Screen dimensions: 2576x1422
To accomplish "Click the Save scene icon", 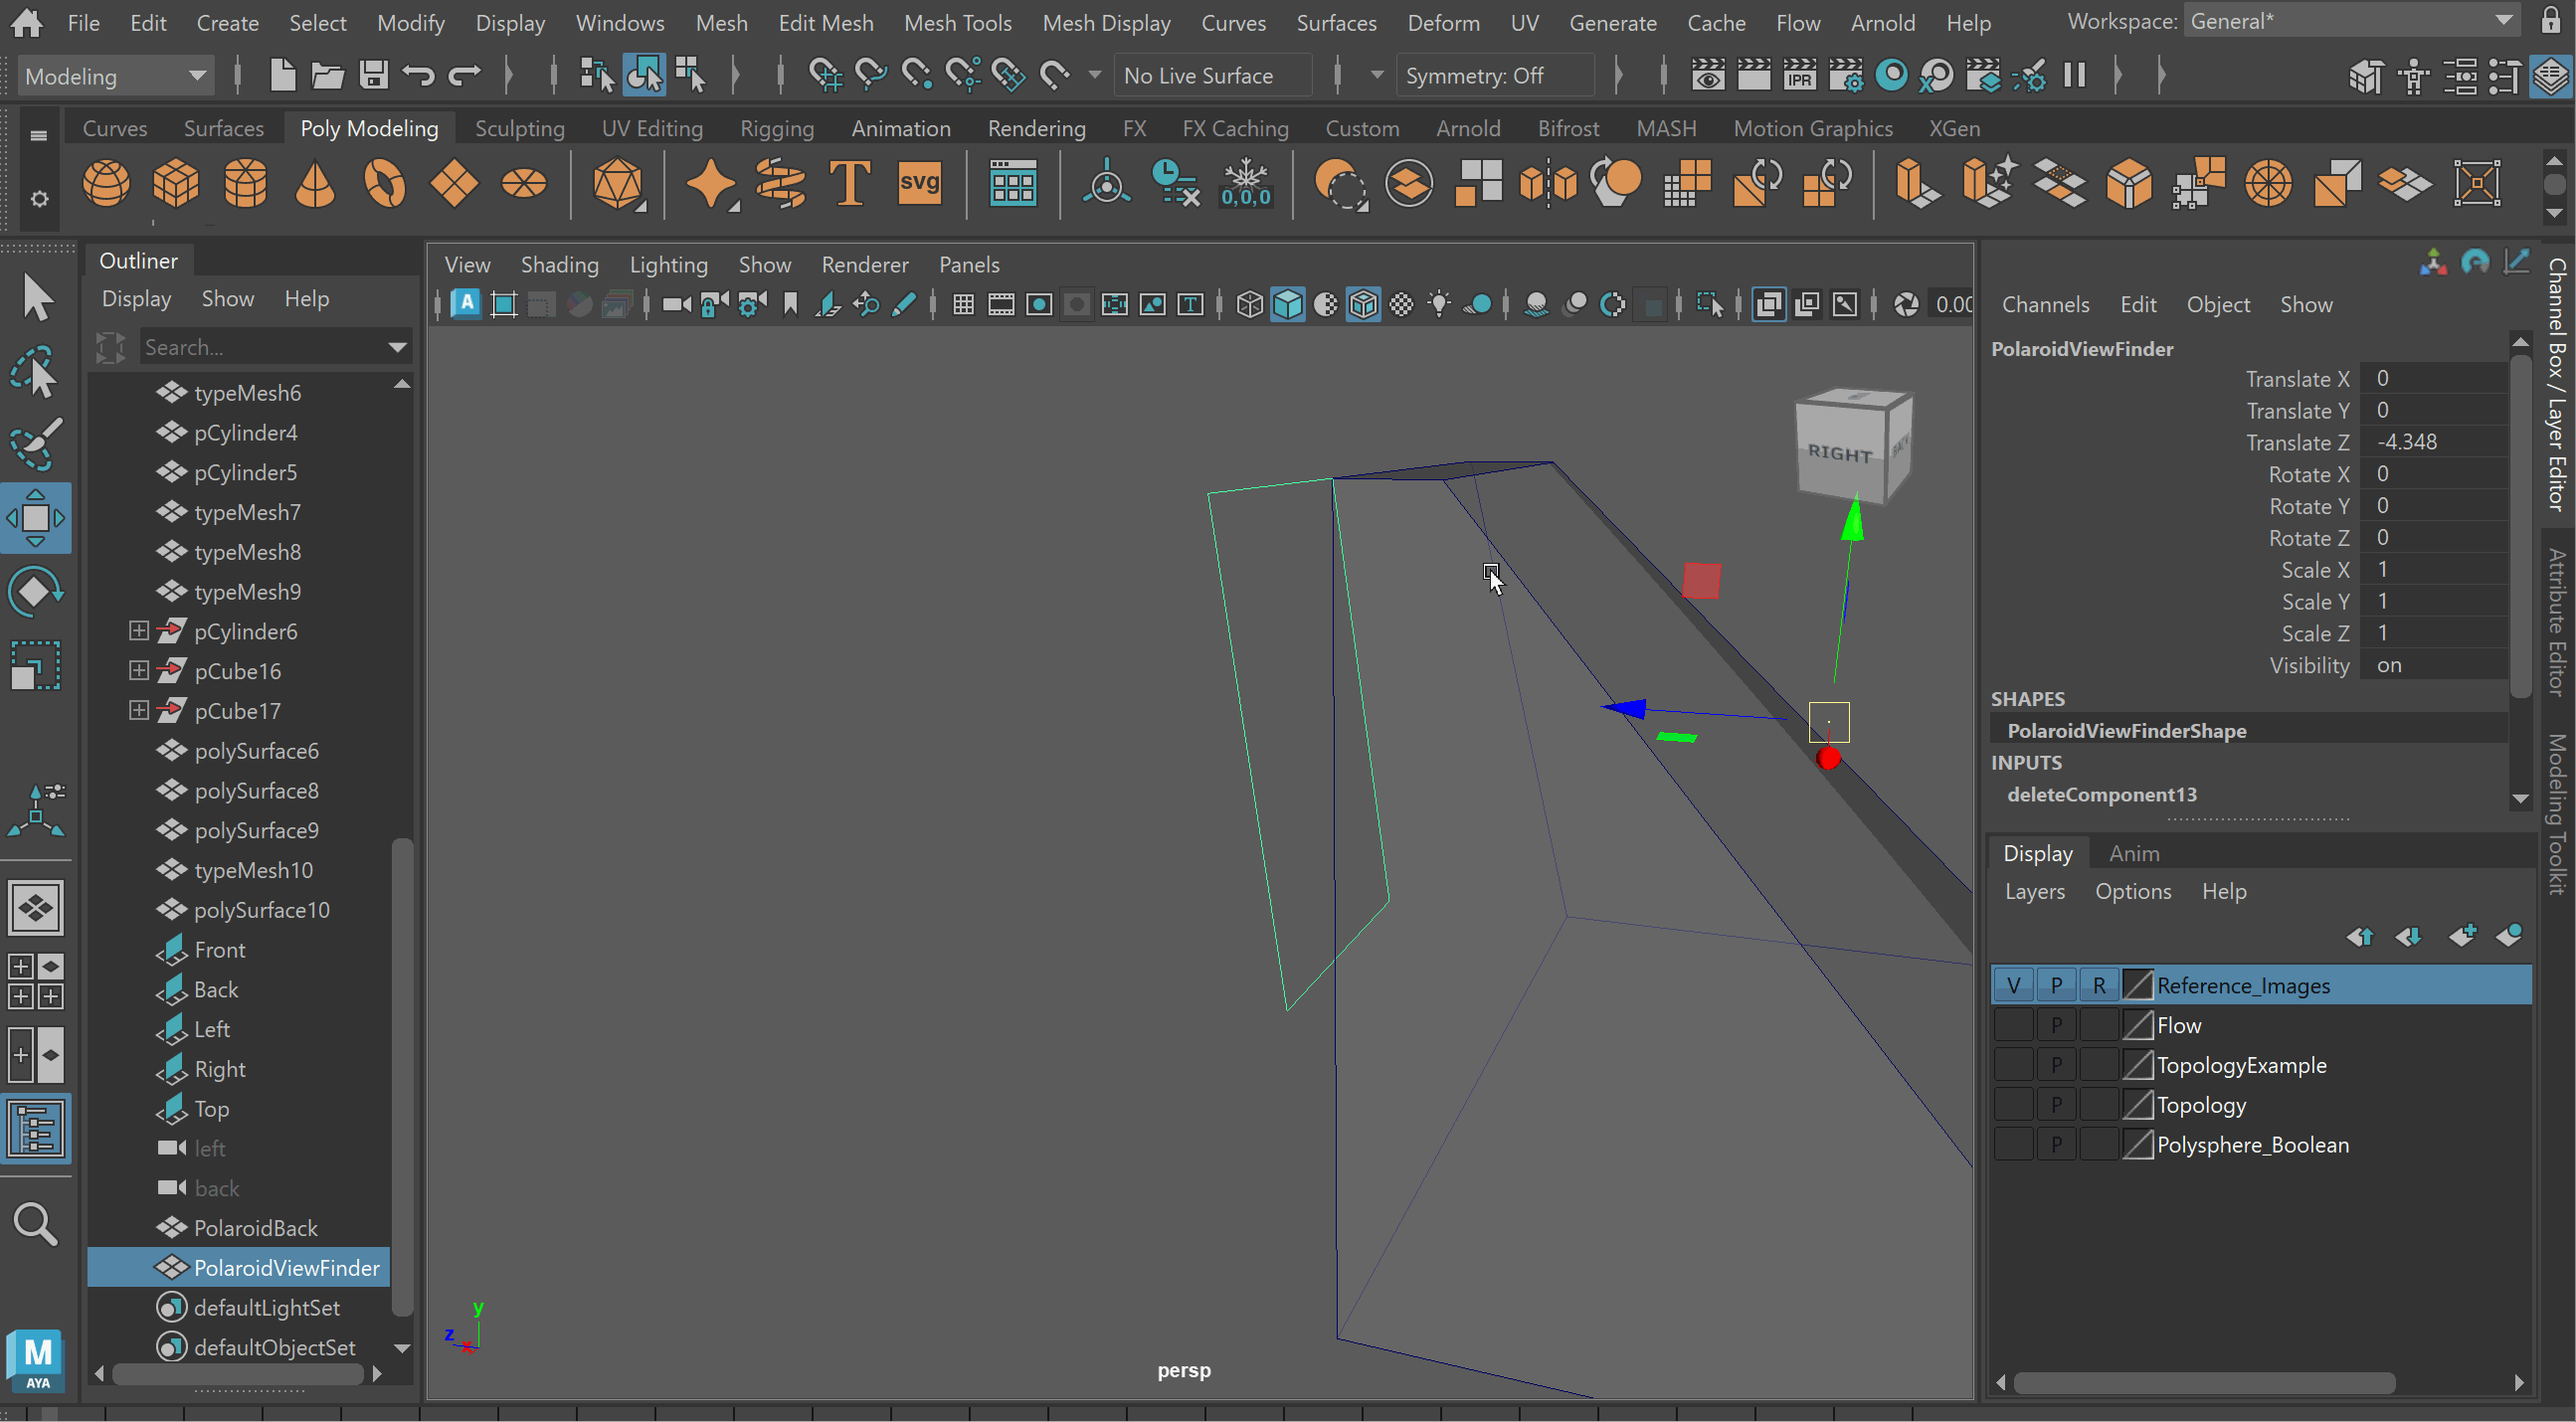I will [374, 75].
